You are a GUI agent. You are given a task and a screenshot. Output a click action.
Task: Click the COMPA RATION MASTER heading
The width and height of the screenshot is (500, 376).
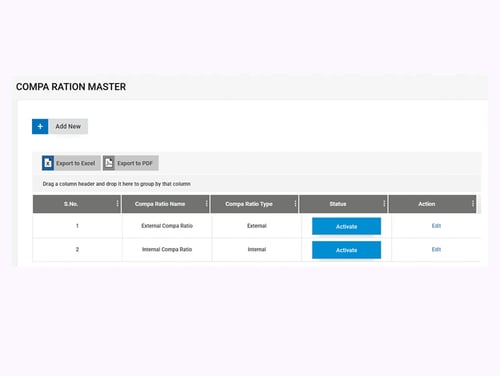coord(71,87)
